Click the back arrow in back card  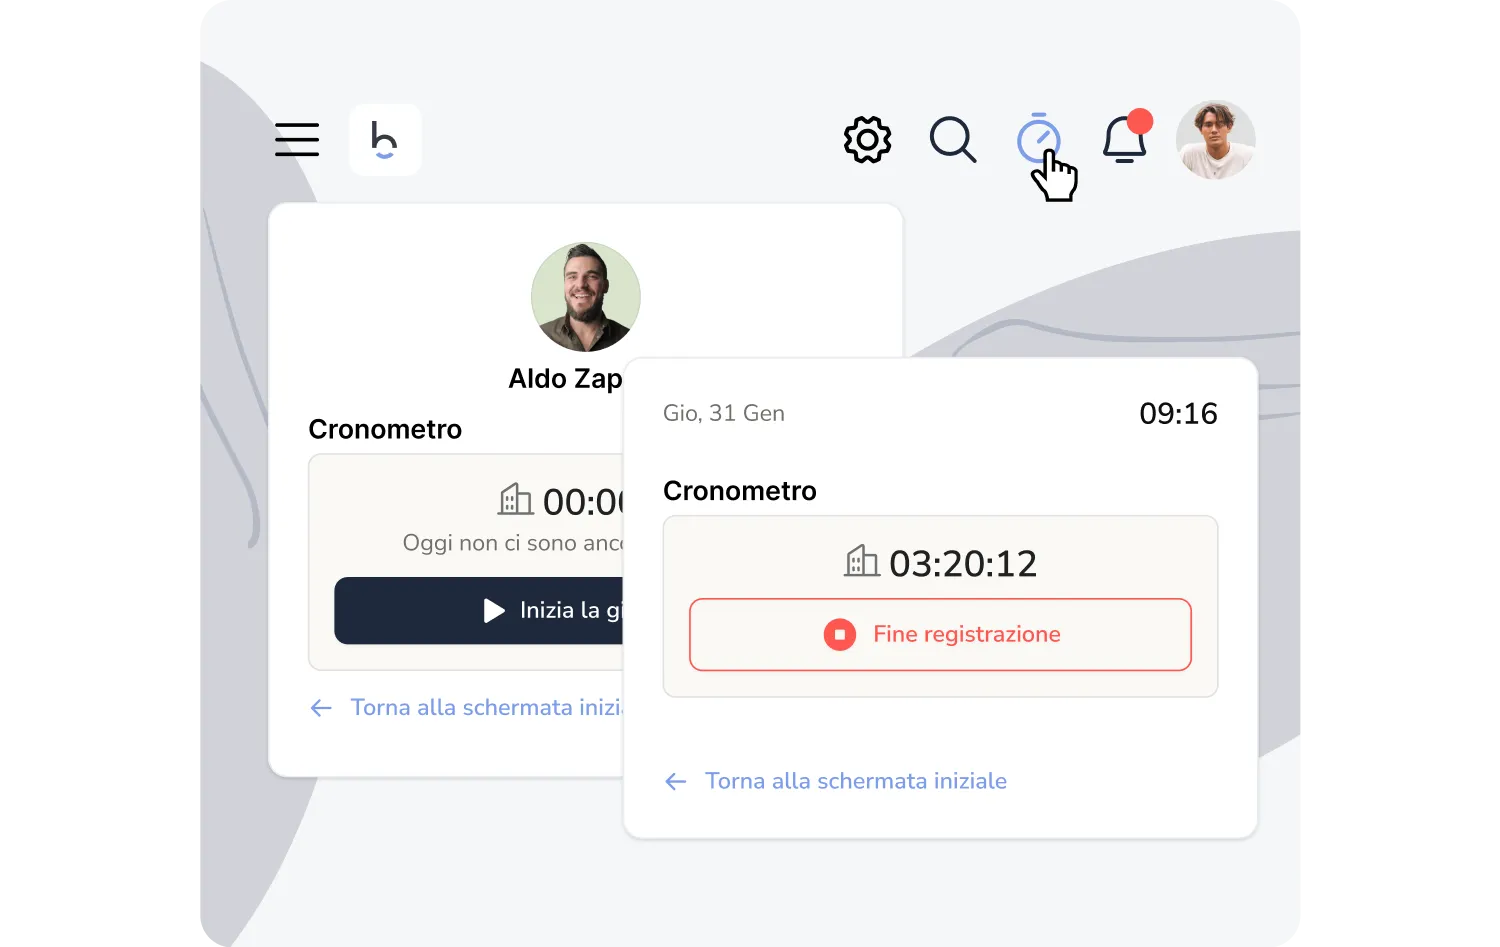coord(321,708)
